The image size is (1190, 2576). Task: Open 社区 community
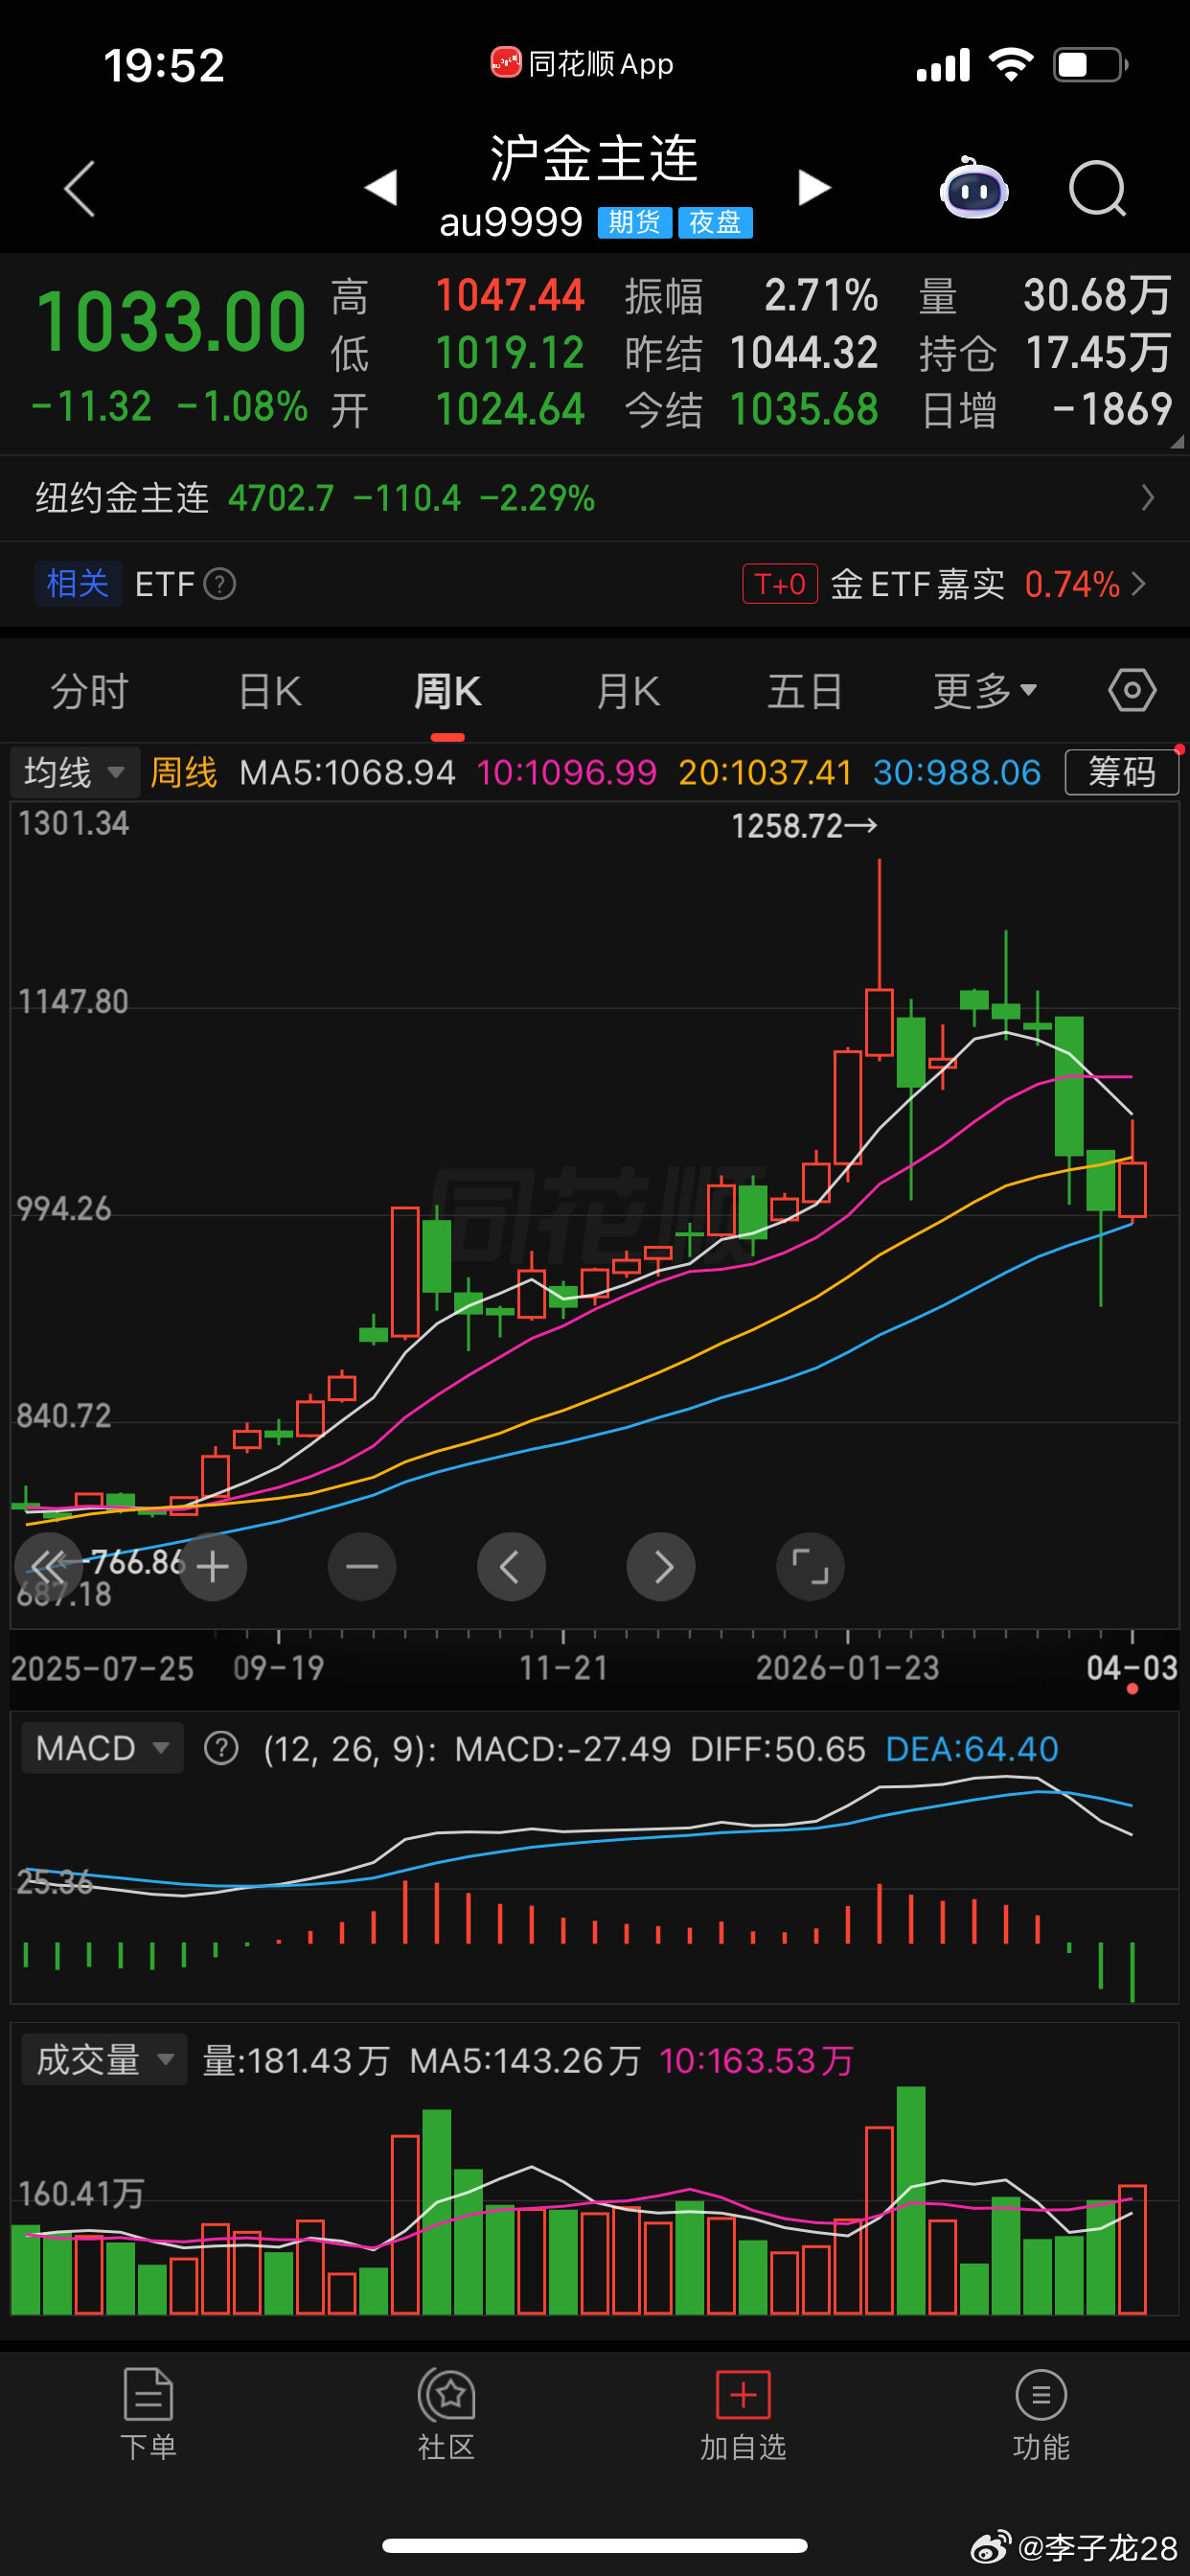pos(446,2413)
